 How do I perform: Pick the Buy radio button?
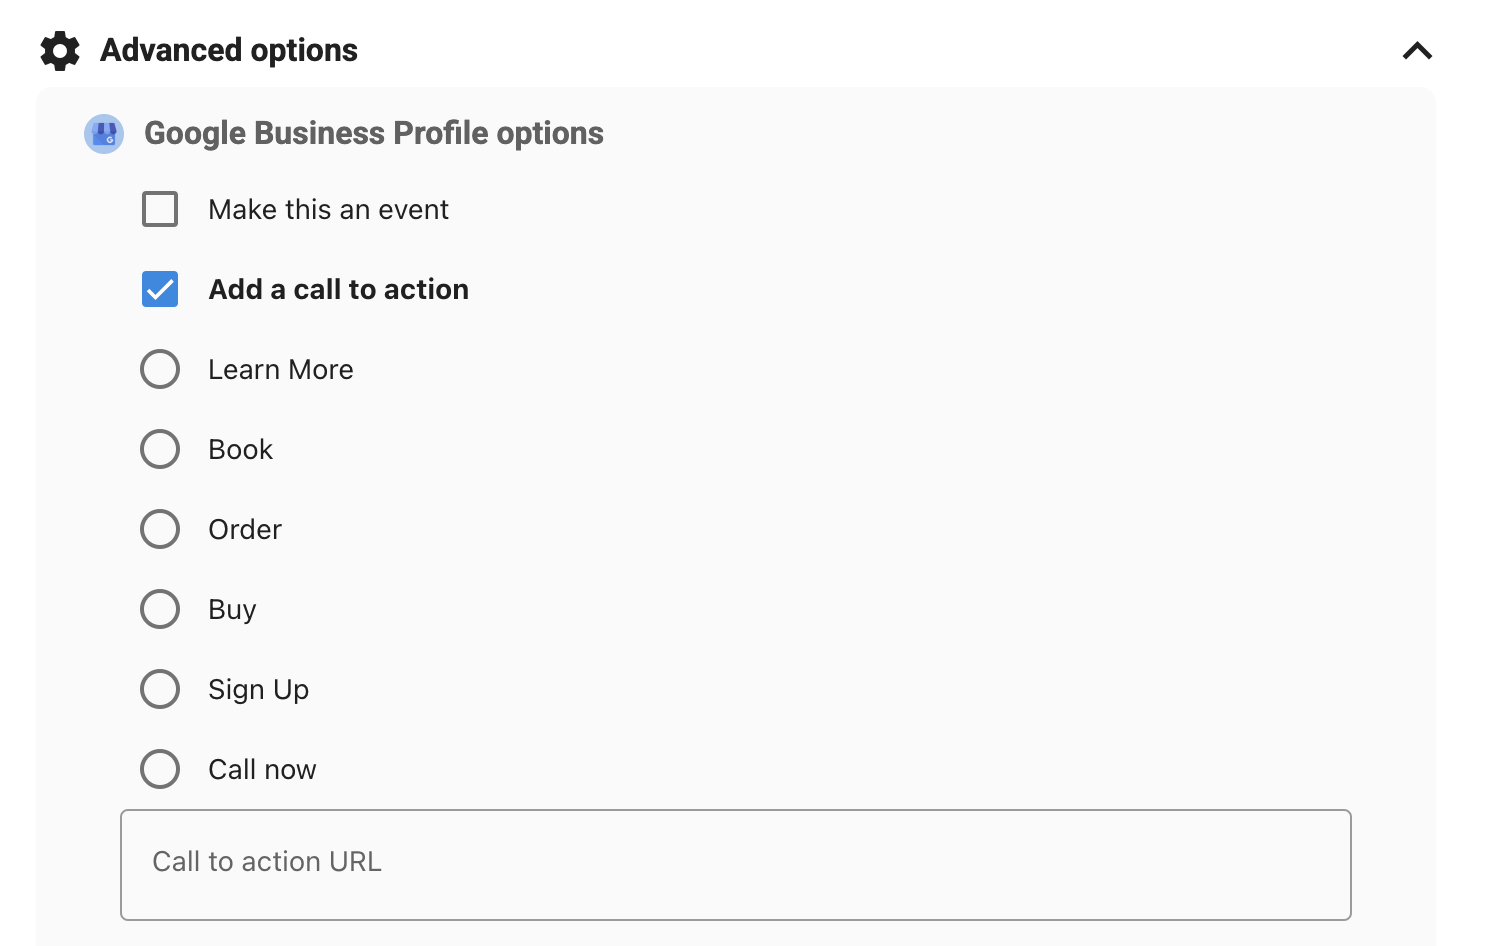coord(160,609)
